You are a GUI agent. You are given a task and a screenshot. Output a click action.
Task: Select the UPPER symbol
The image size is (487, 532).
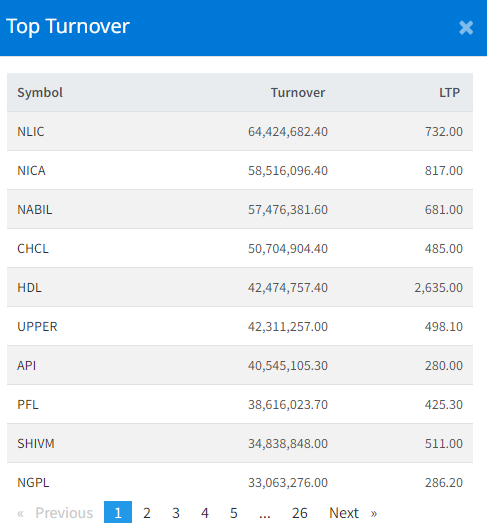click(37, 327)
